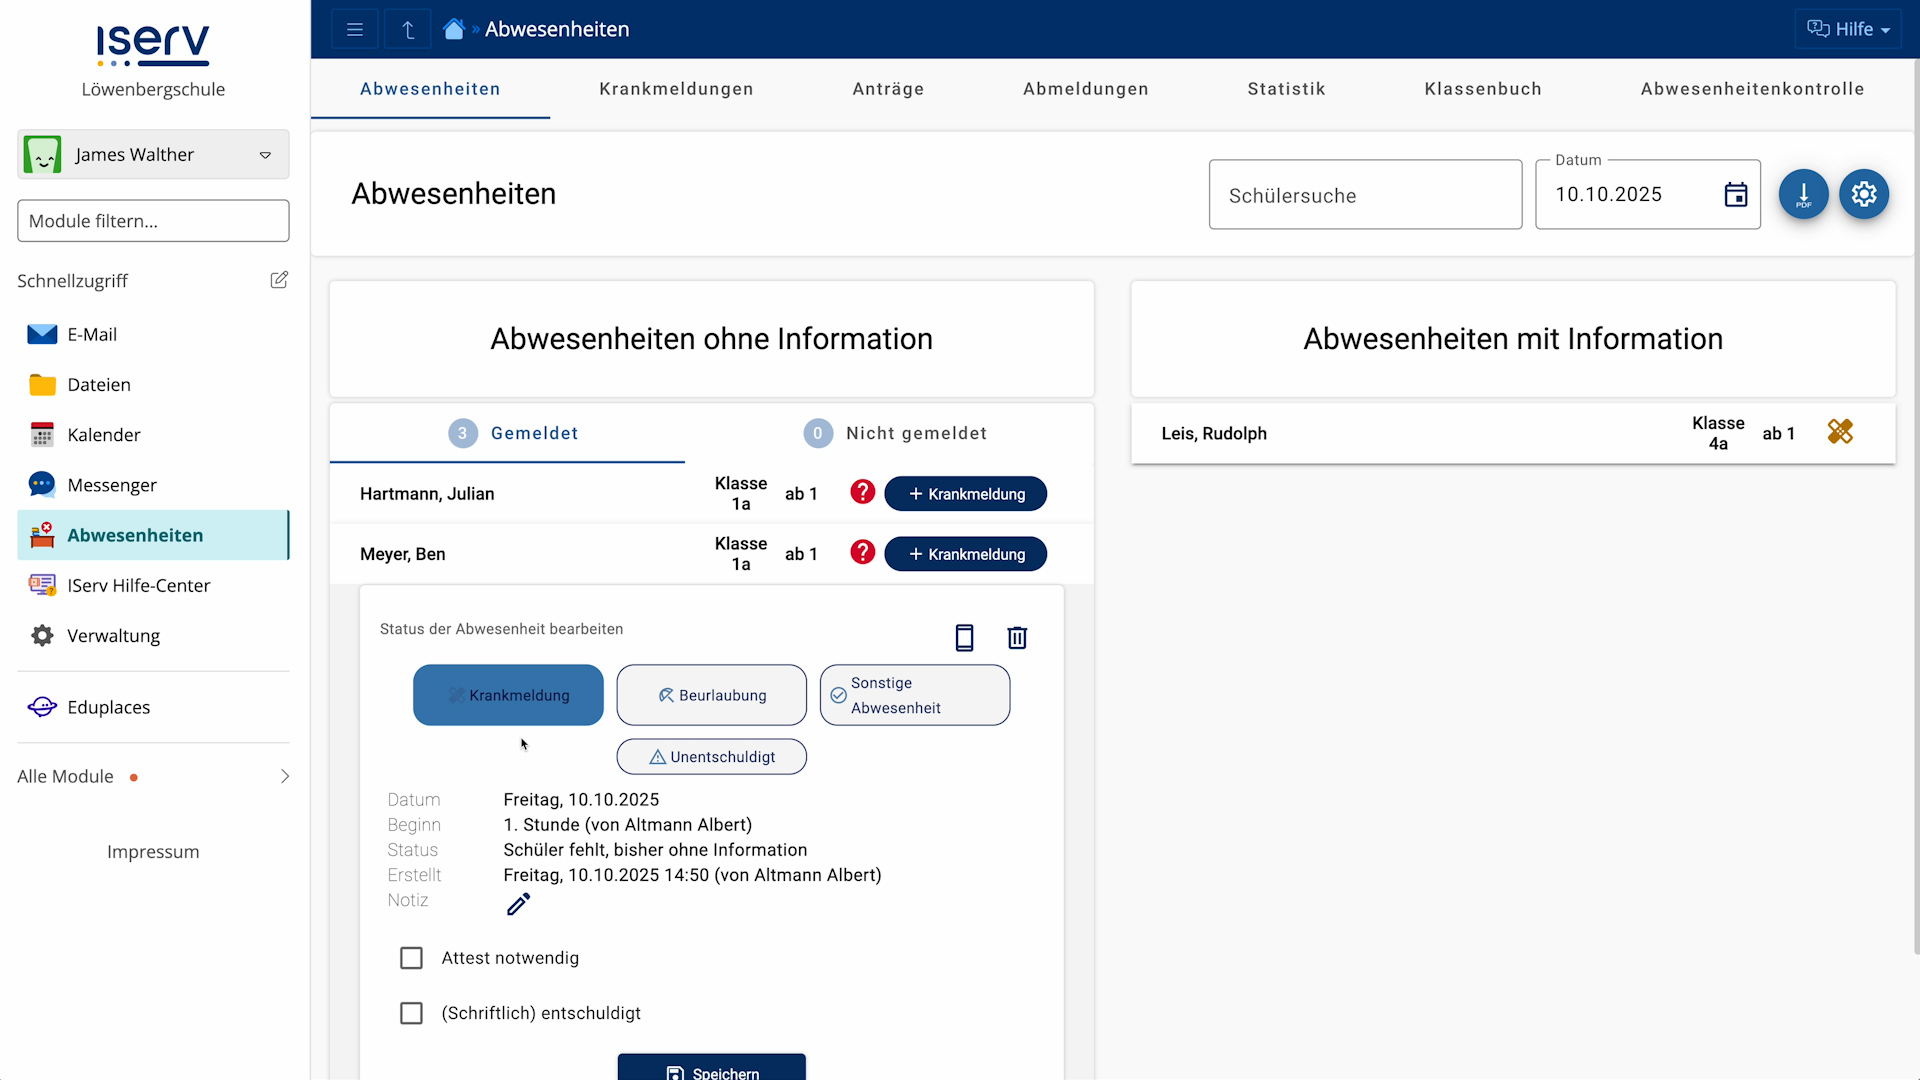Open the Hilfe dropdown menu
Screen dimensions: 1920x1080
click(1848, 28)
